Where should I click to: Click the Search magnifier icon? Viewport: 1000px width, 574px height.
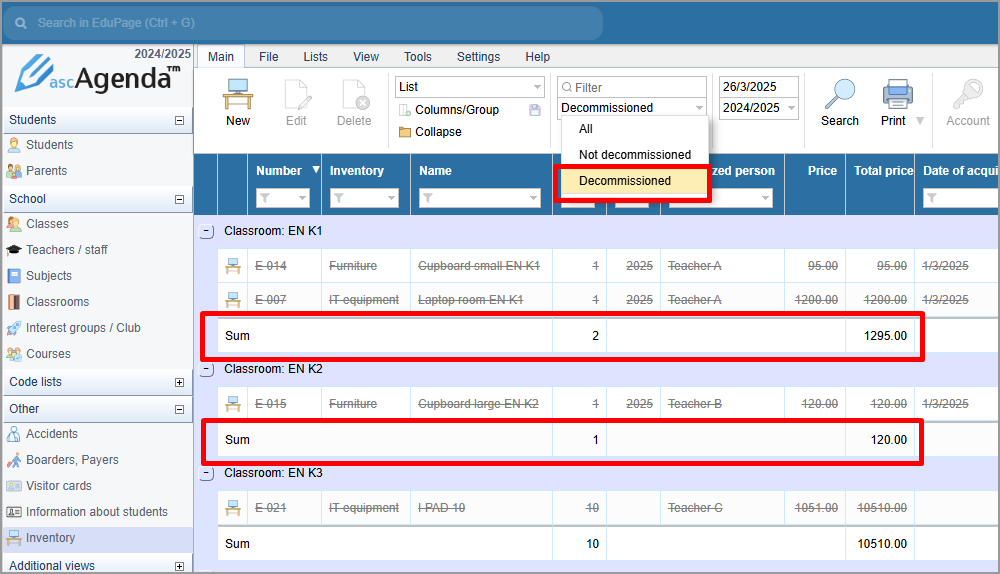[839, 95]
